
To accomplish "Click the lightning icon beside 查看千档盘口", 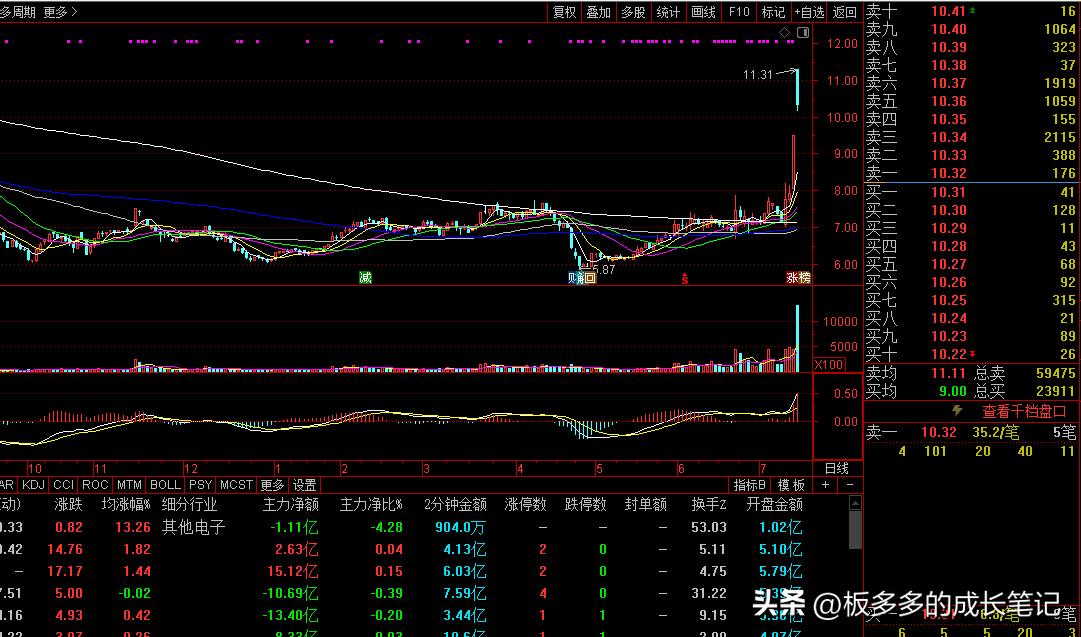I will click(x=957, y=411).
